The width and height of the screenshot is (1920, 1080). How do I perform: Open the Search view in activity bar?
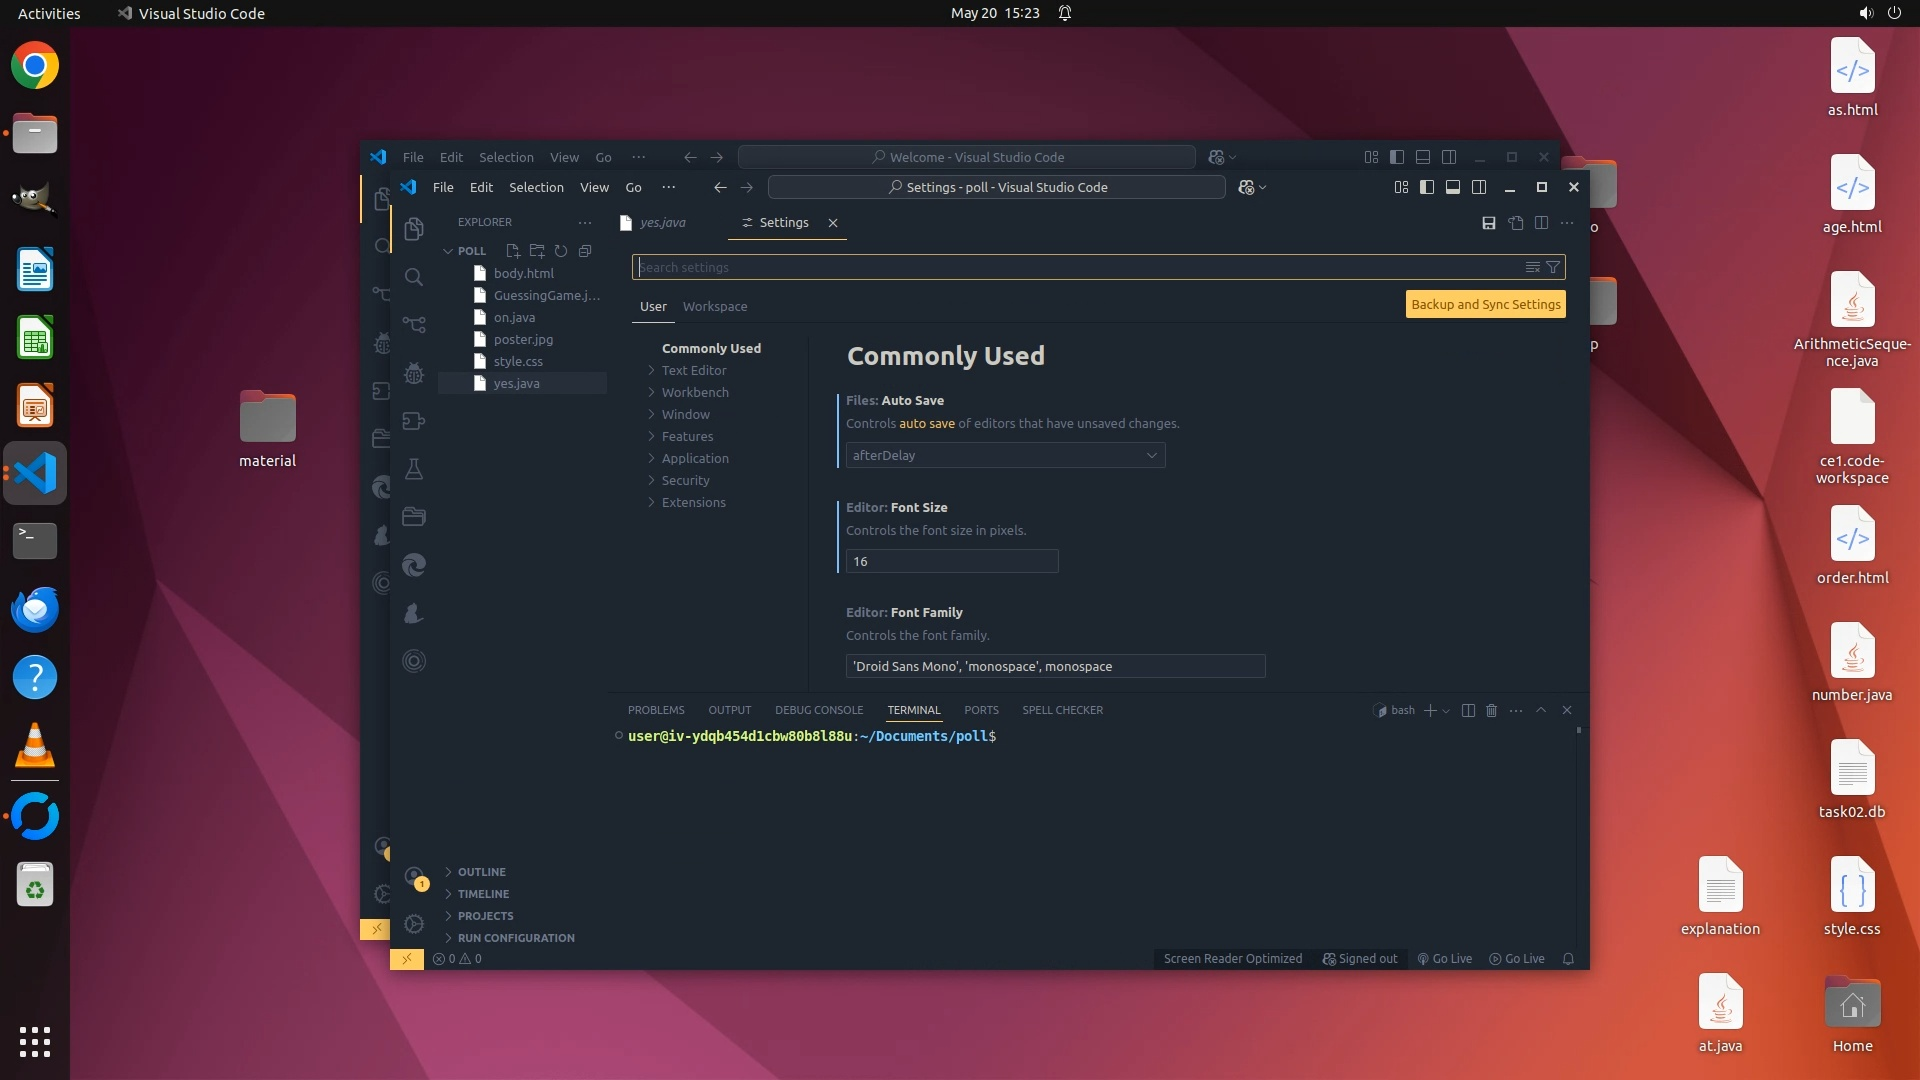414,277
